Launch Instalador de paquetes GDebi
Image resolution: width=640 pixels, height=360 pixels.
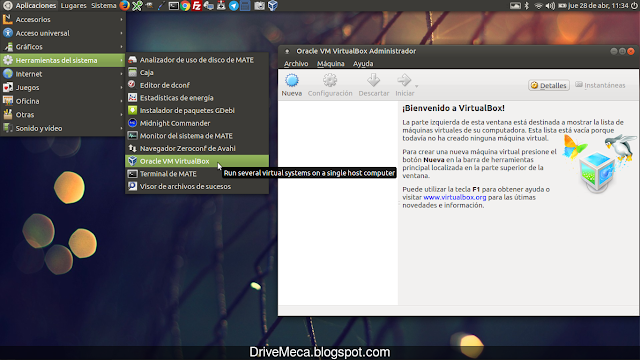197,110
